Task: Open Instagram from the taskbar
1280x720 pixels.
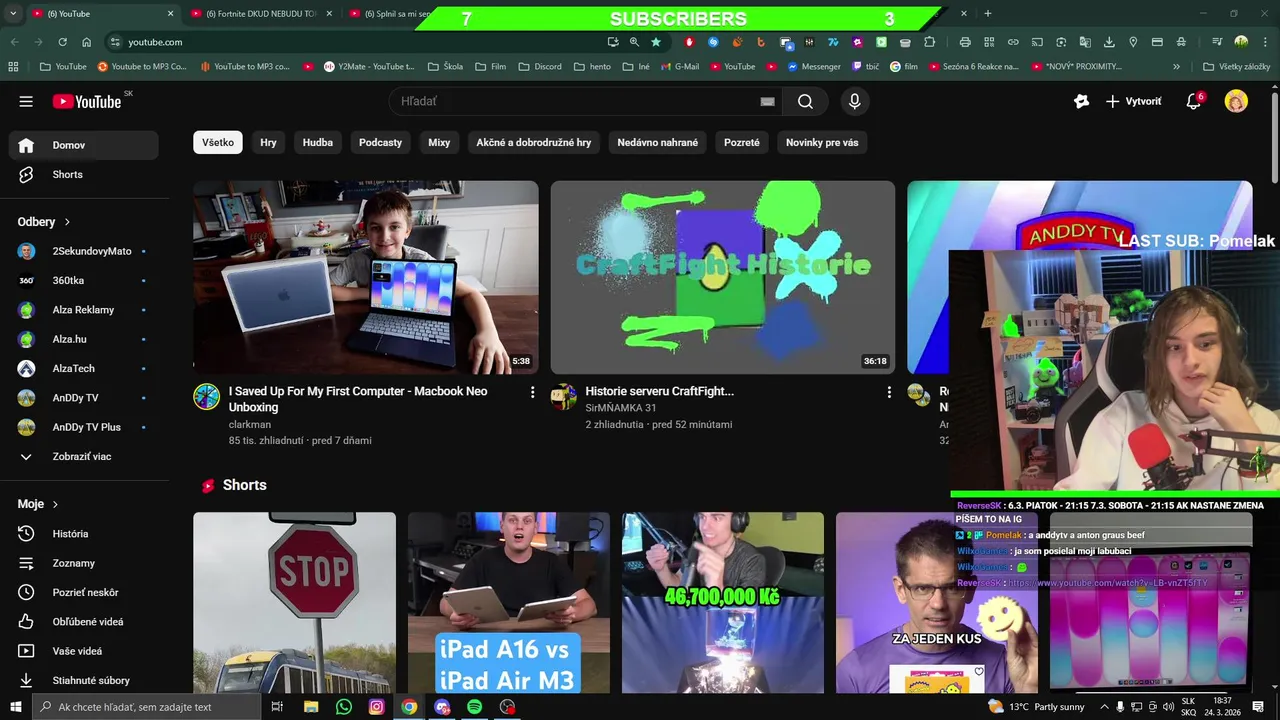Action: (x=376, y=707)
